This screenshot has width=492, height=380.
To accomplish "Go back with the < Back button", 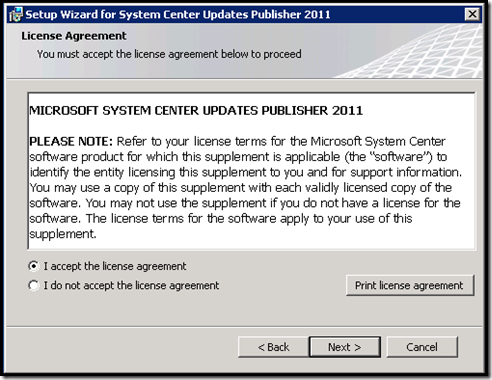I will [273, 347].
